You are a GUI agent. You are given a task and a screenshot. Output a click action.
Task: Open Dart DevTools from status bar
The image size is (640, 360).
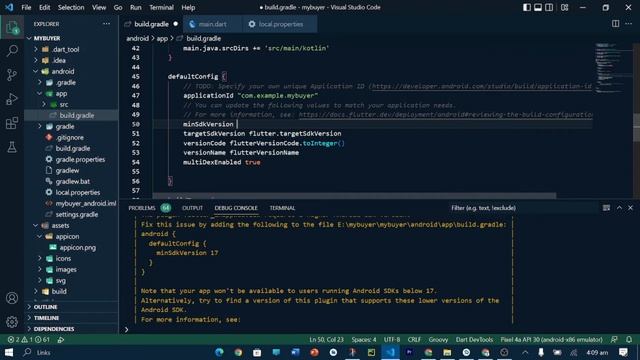(x=474, y=340)
